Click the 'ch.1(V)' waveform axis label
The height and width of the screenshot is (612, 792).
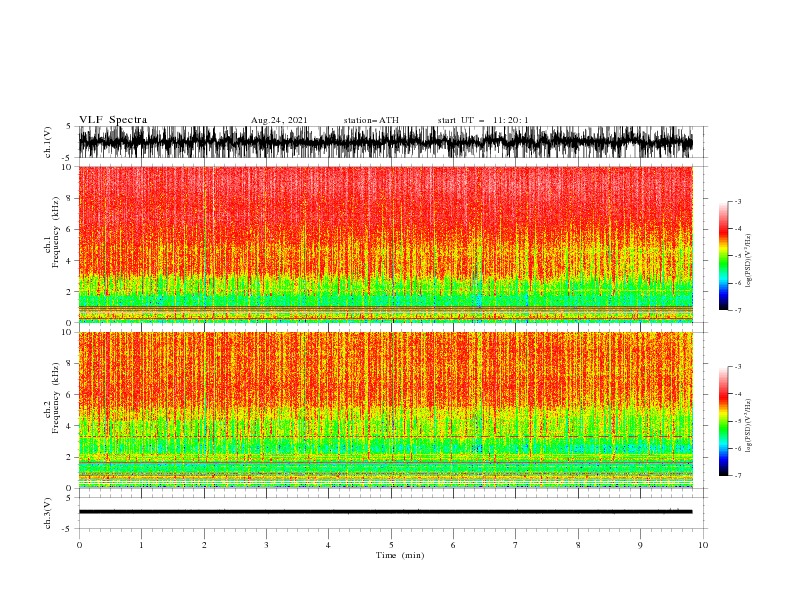click(48, 142)
